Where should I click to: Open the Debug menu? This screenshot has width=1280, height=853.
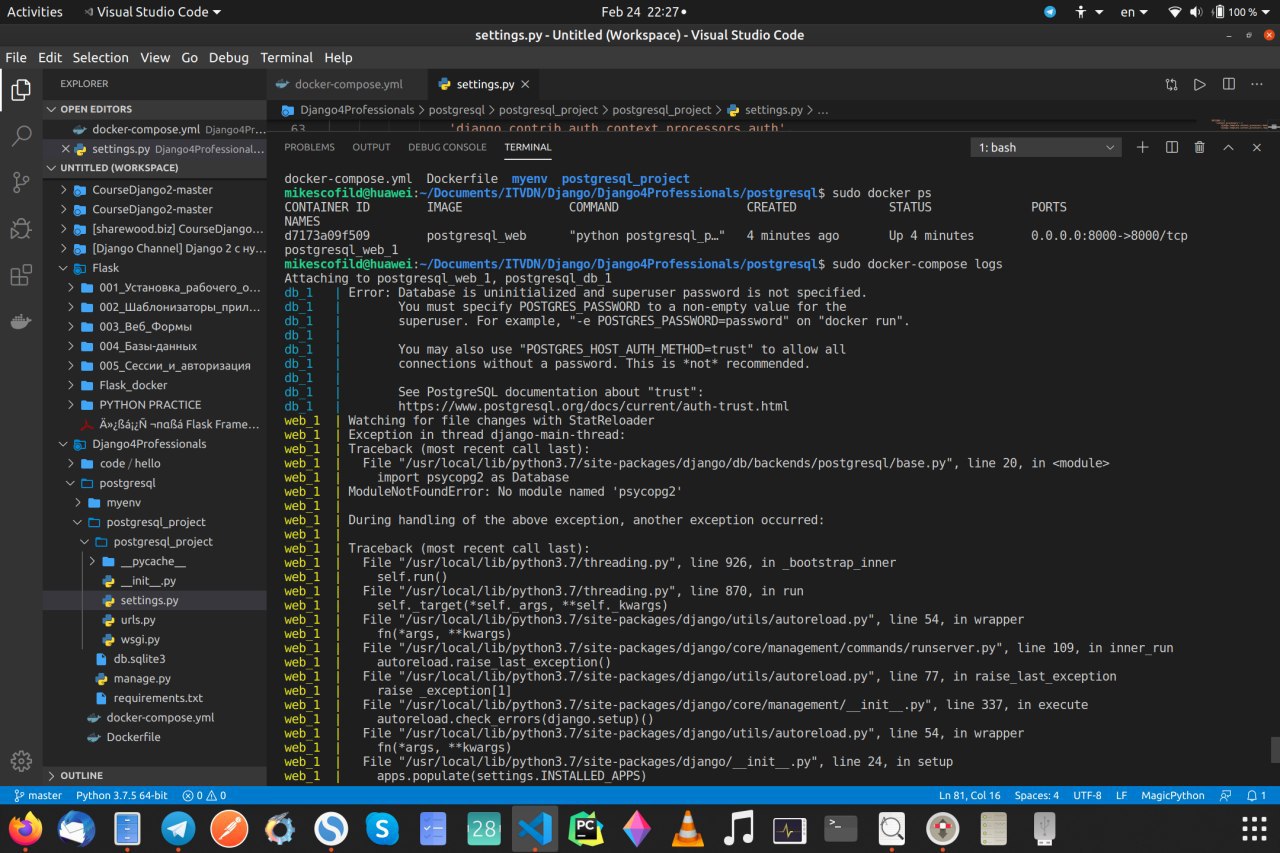pos(229,57)
